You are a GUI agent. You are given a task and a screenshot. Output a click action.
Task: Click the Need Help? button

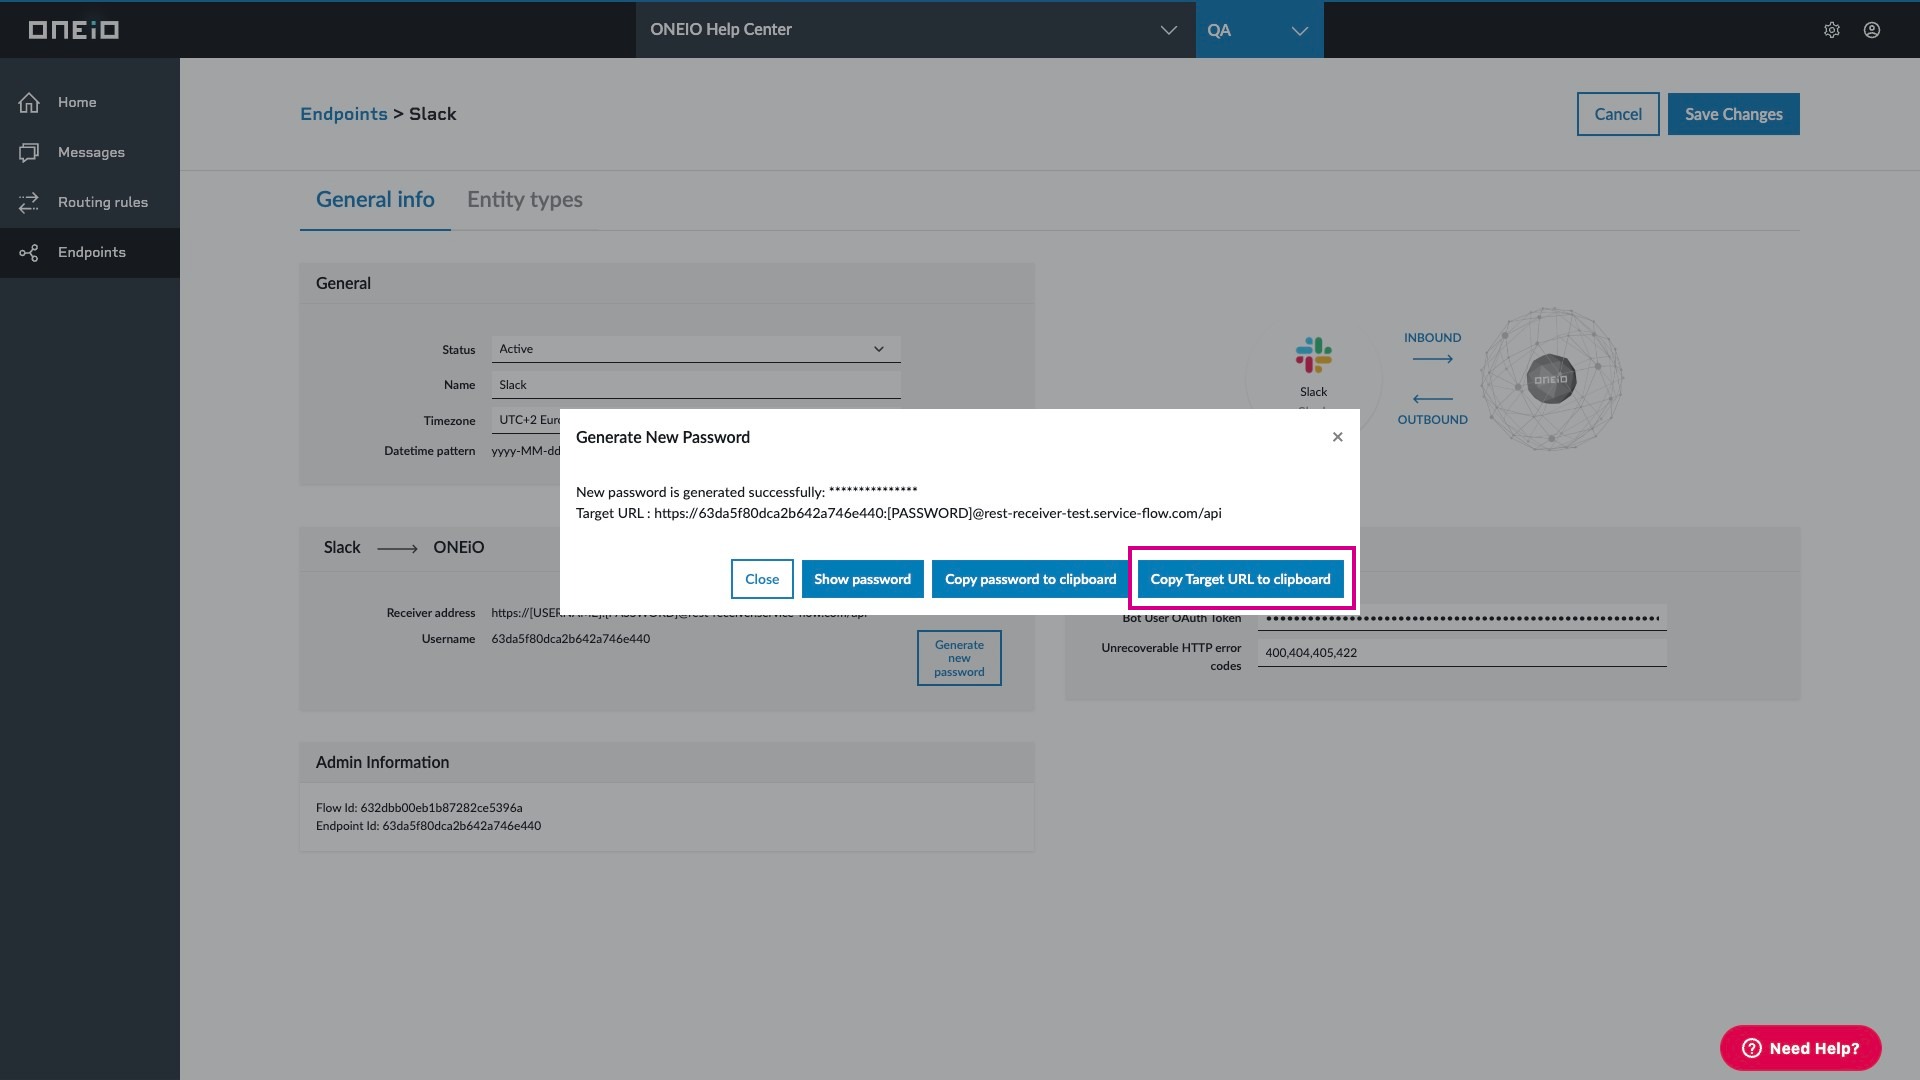tap(1800, 1048)
